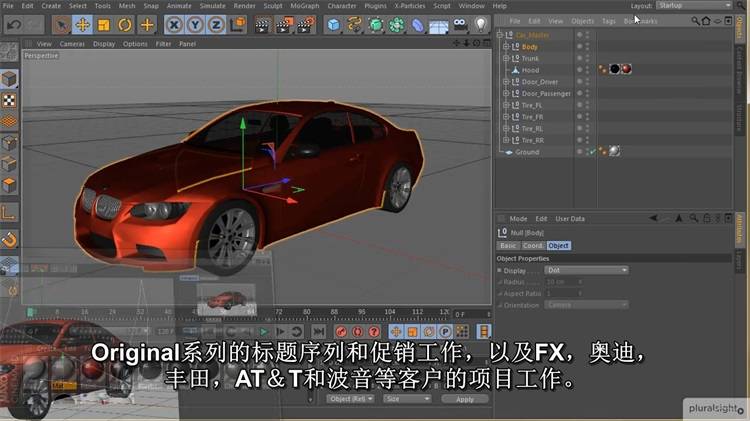Image resolution: width=750 pixels, height=421 pixels.
Task: Toggle the Y axis lock
Action: [195, 24]
